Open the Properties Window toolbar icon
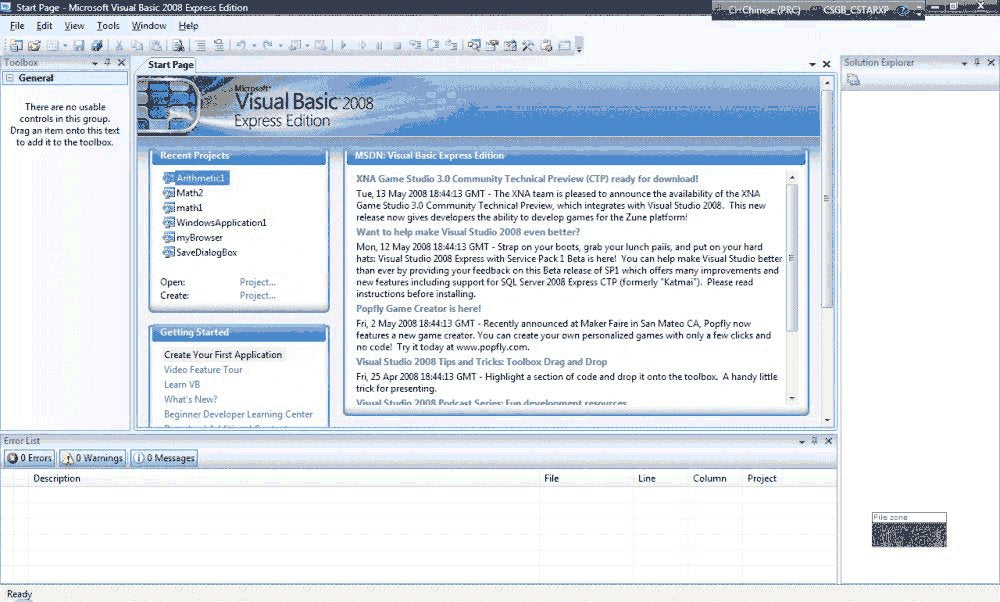The width and height of the screenshot is (1000, 602). coord(492,45)
